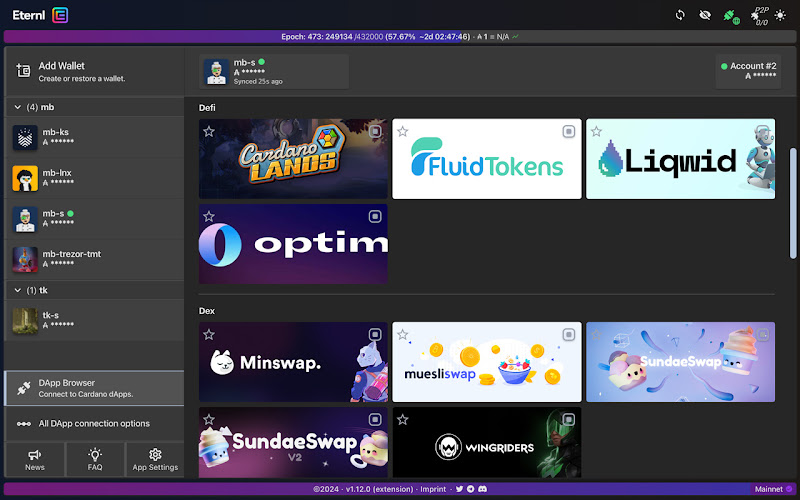Select the mb-lnx wallet

[x=94, y=178]
